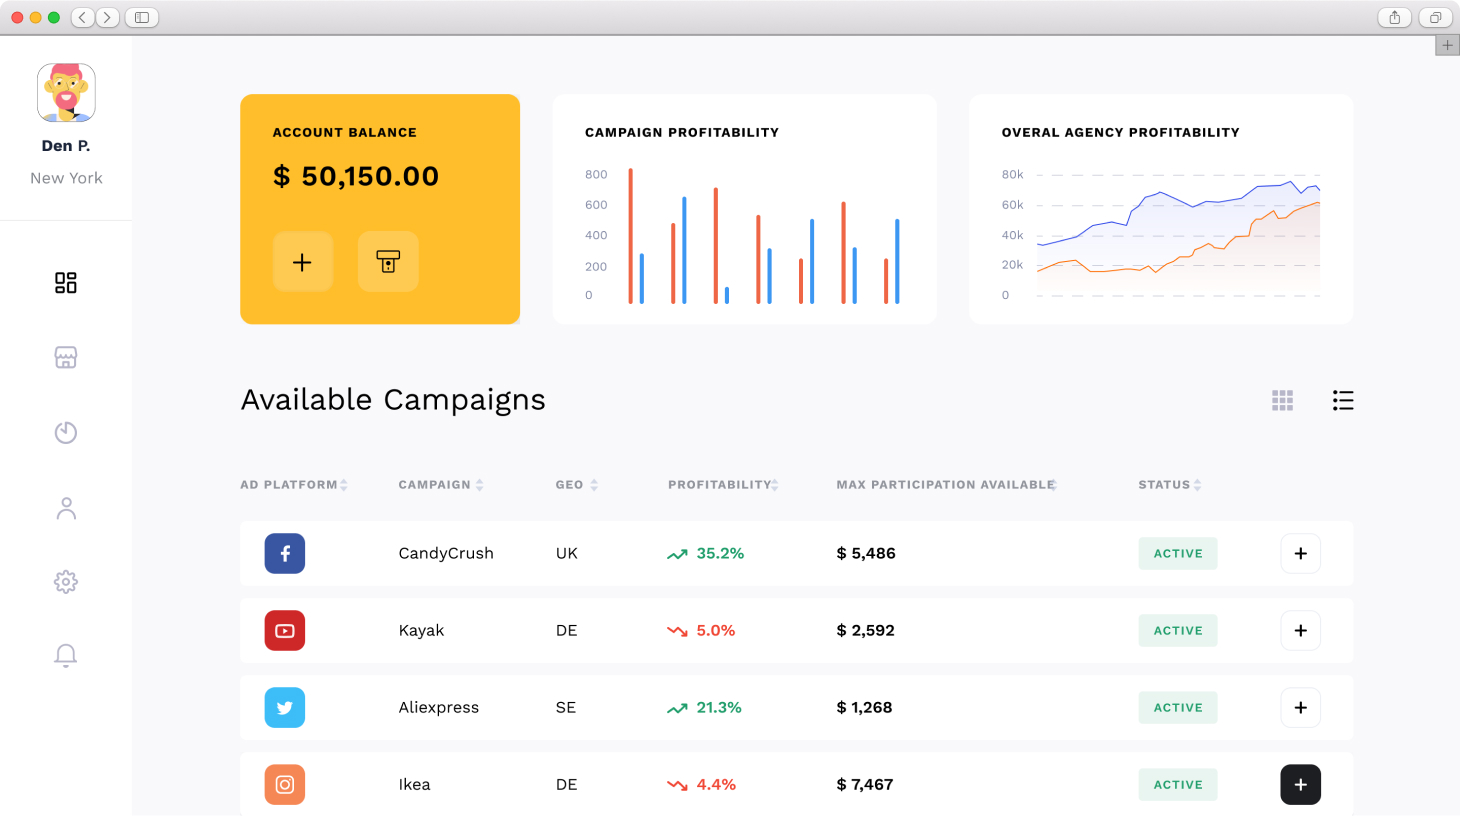Viewport: 1460px width, 816px height.
Task: Click Den P. avatar picture
Action: coord(66,92)
